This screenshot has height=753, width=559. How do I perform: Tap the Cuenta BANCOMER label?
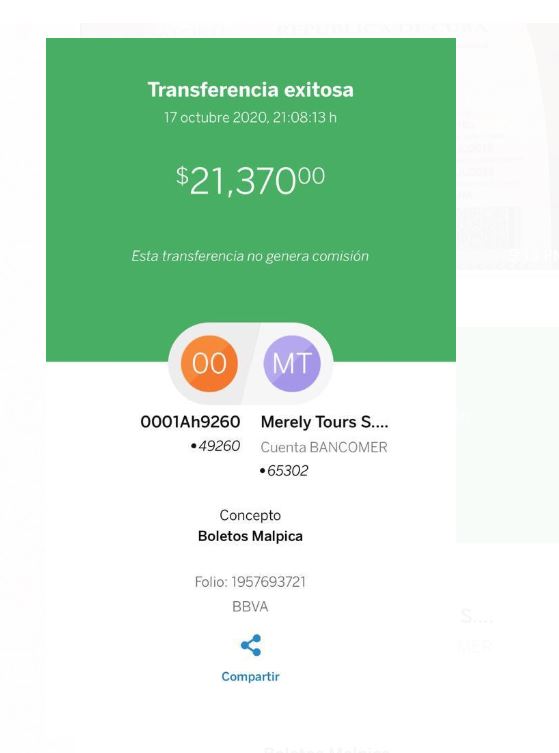[x=324, y=447]
